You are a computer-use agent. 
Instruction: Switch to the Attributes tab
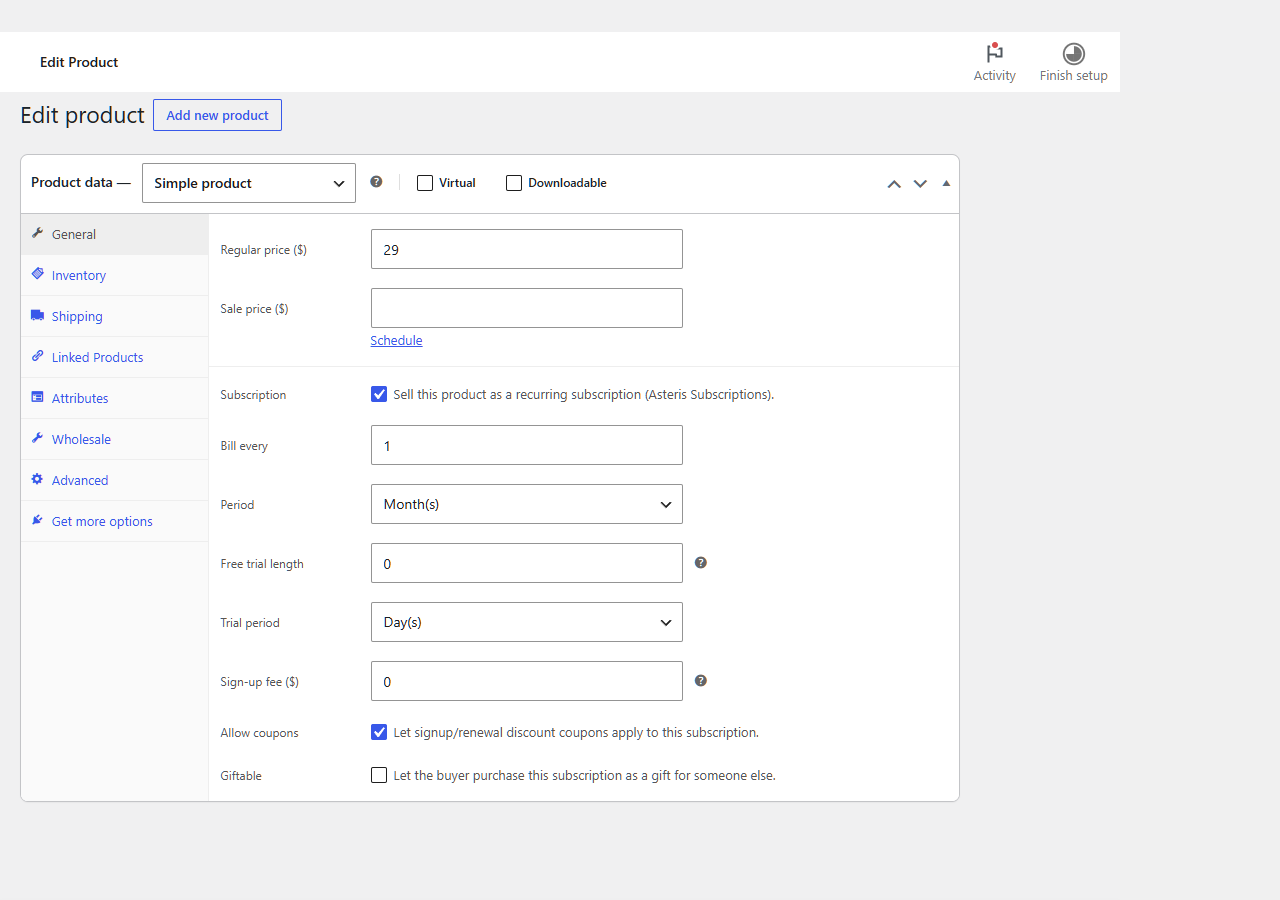[x=115, y=398]
